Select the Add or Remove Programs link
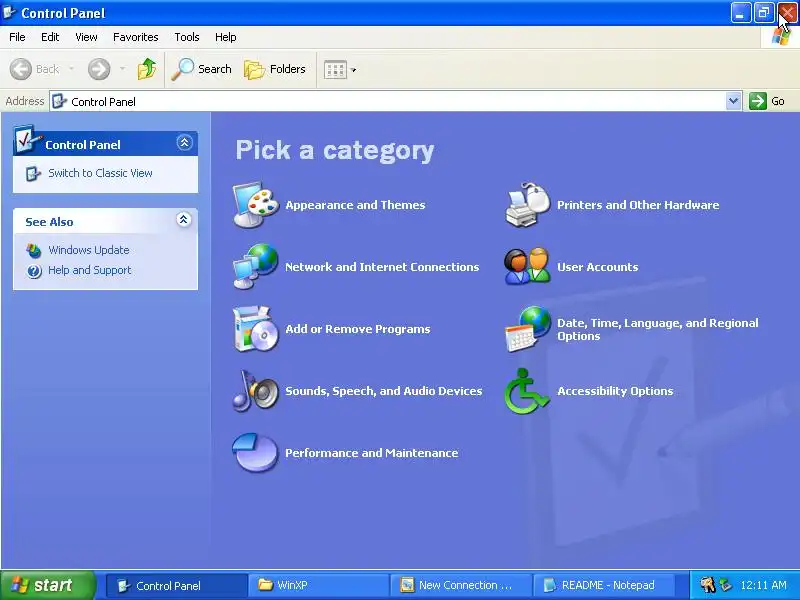Viewport: 800px width, 600px height. click(358, 329)
